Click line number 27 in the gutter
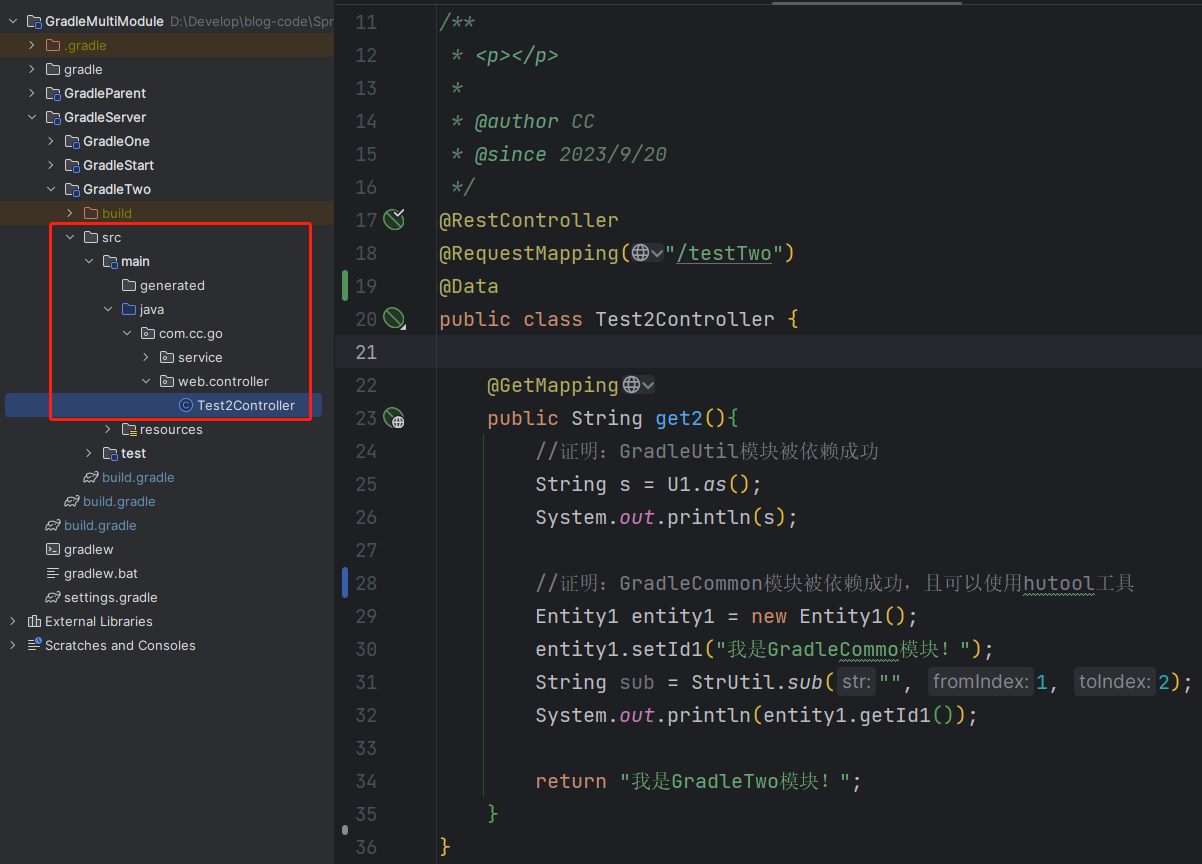 pos(366,550)
